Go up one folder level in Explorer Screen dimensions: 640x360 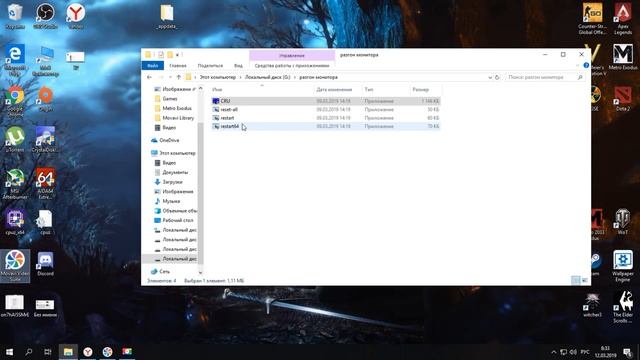178,77
